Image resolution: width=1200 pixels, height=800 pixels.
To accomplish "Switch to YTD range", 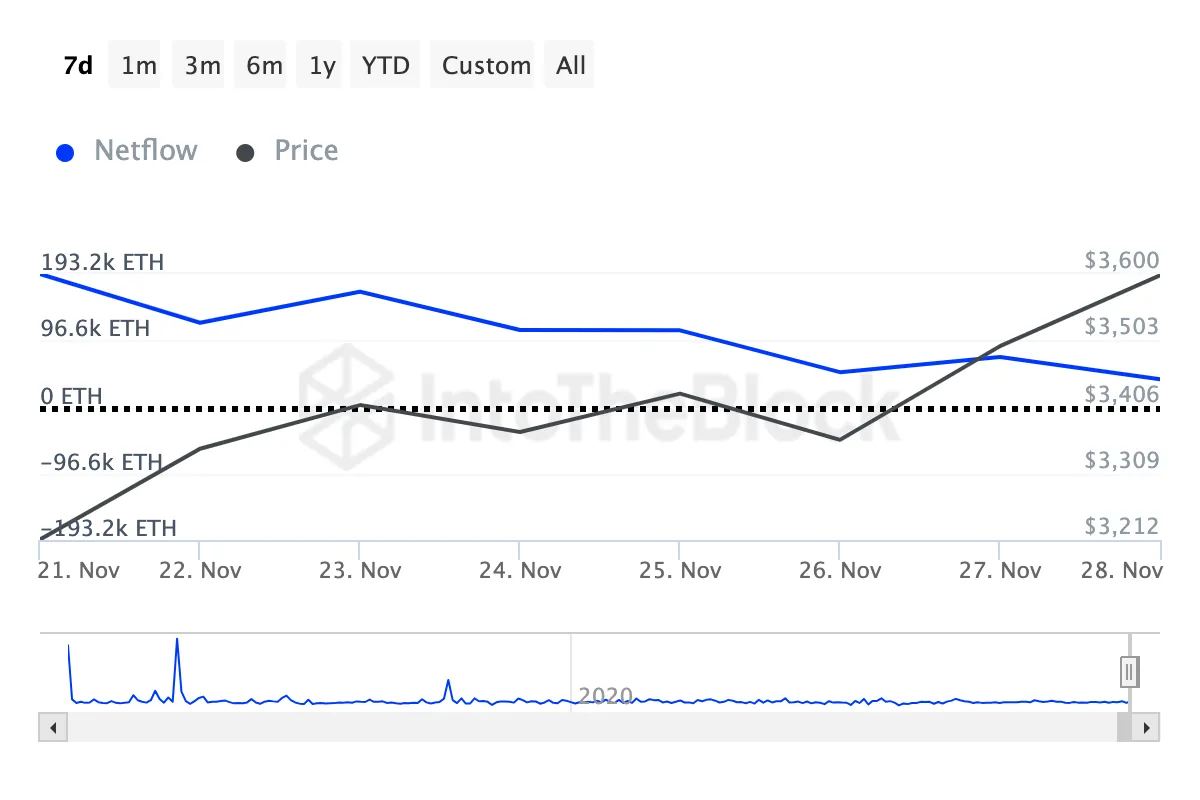I will 386,66.
